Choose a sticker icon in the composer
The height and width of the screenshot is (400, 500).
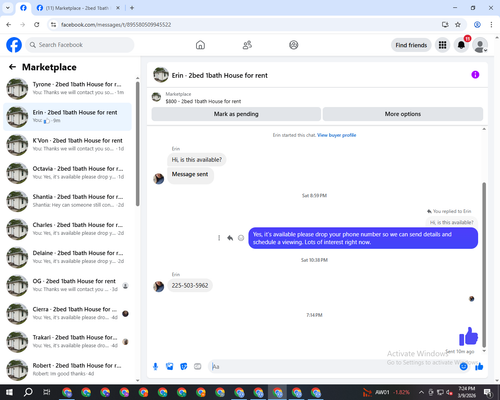(x=184, y=367)
